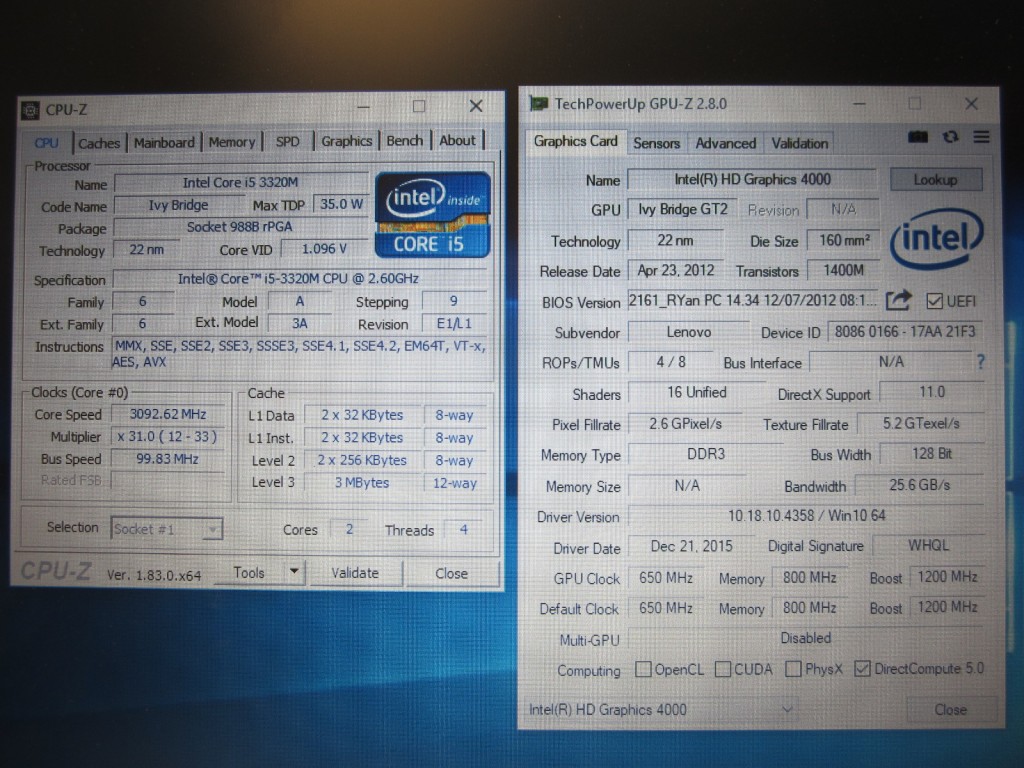Open the Validation tab in GPU-Z

[799, 143]
